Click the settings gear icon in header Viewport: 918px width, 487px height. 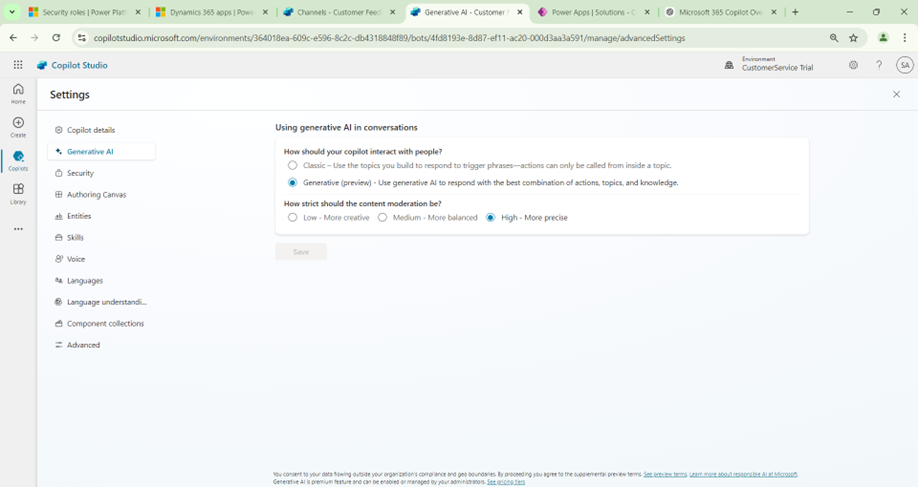853,65
